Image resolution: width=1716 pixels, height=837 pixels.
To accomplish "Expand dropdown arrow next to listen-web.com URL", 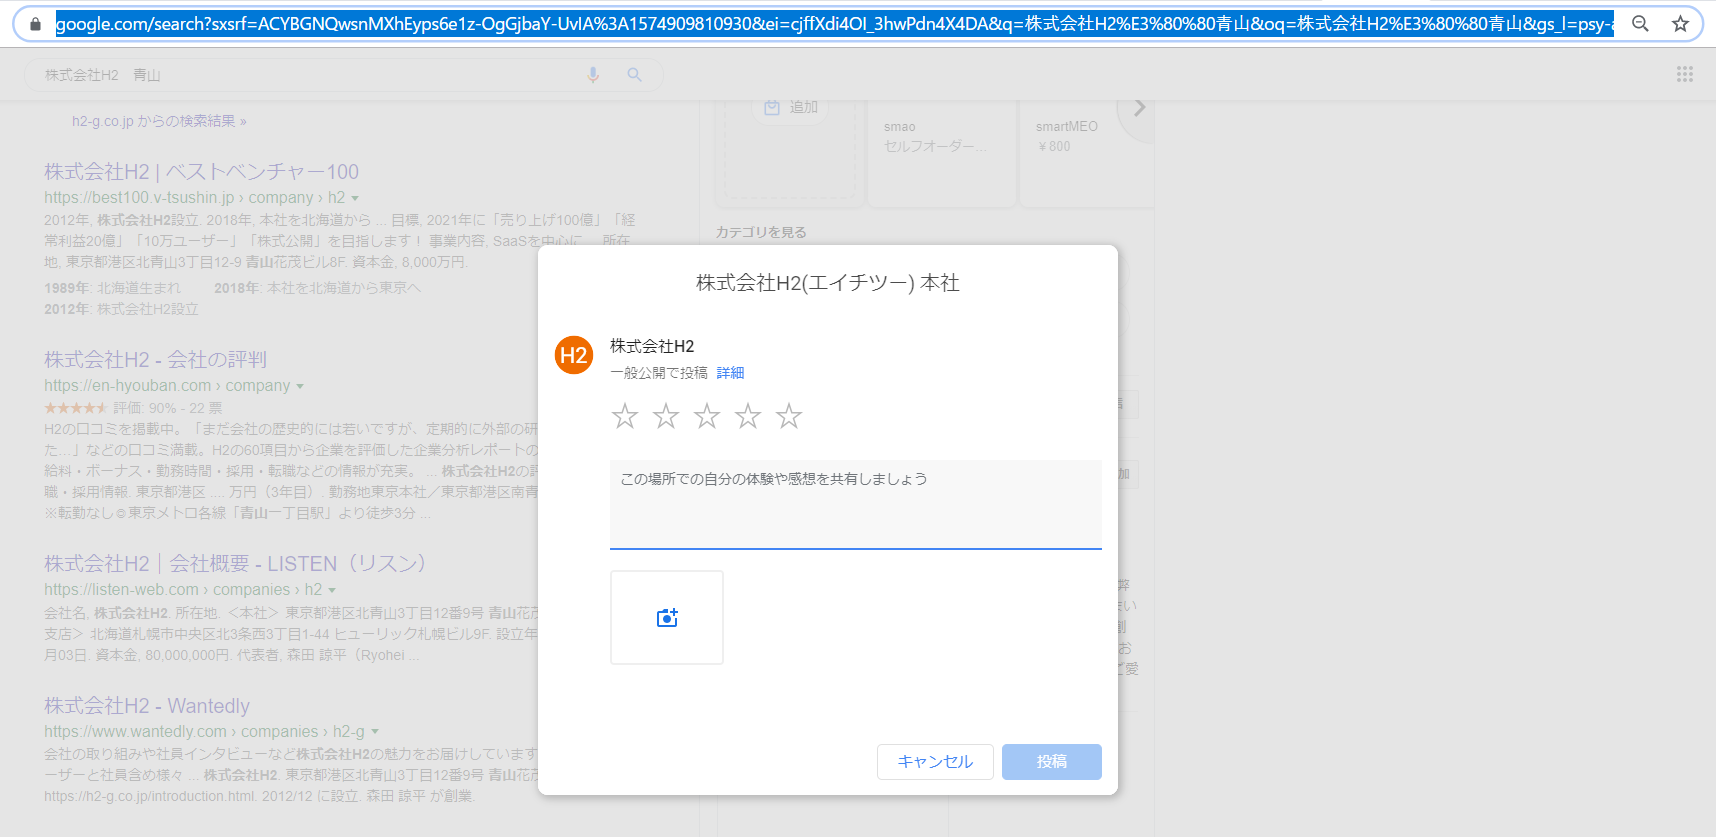I will pyautogui.click(x=332, y=590).
